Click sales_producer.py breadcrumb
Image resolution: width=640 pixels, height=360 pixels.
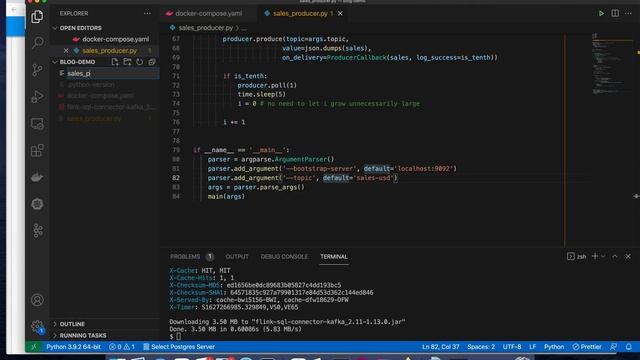pos(206,28)
